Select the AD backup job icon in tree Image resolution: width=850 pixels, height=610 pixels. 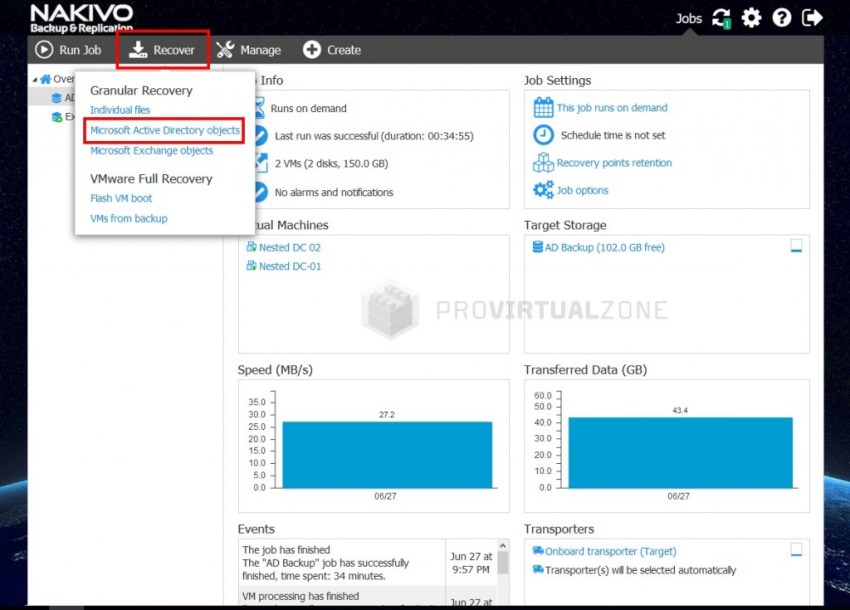56,98
